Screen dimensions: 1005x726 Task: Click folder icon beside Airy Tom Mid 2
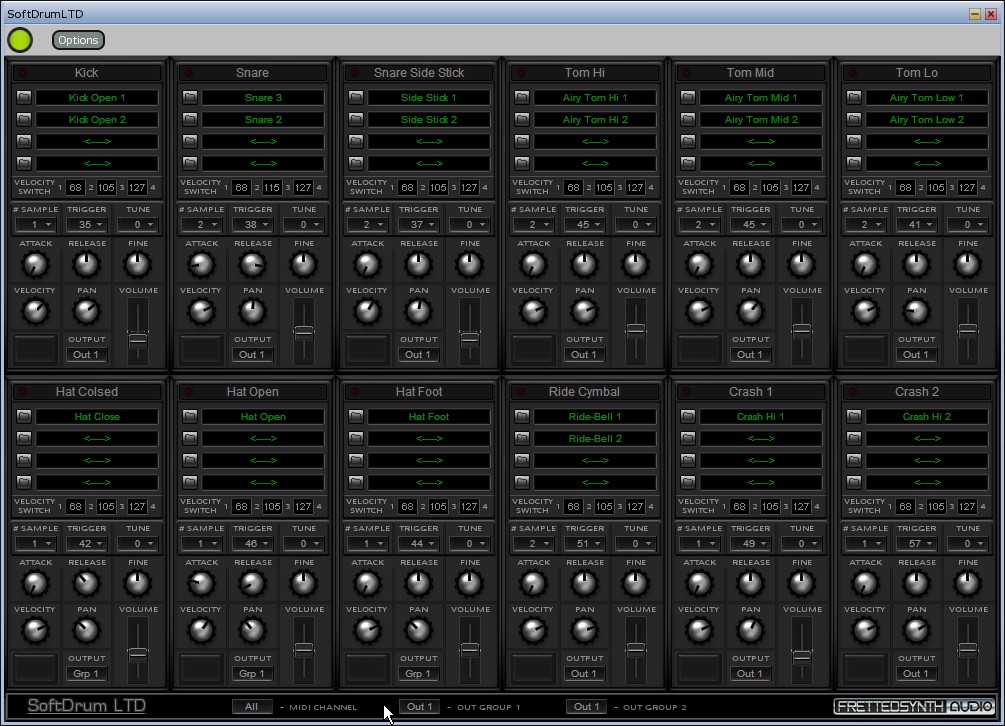[x=688, y=119]
